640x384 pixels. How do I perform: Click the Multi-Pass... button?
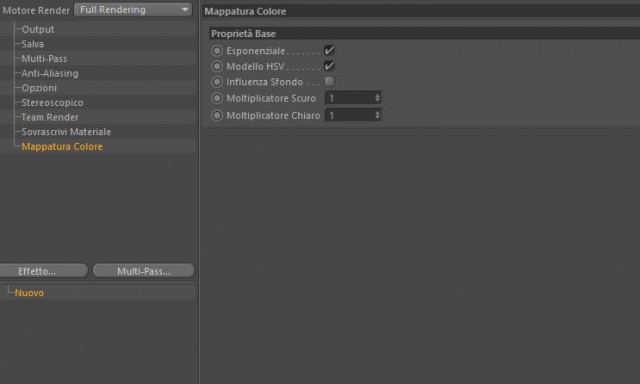click(x=144, y=271)
